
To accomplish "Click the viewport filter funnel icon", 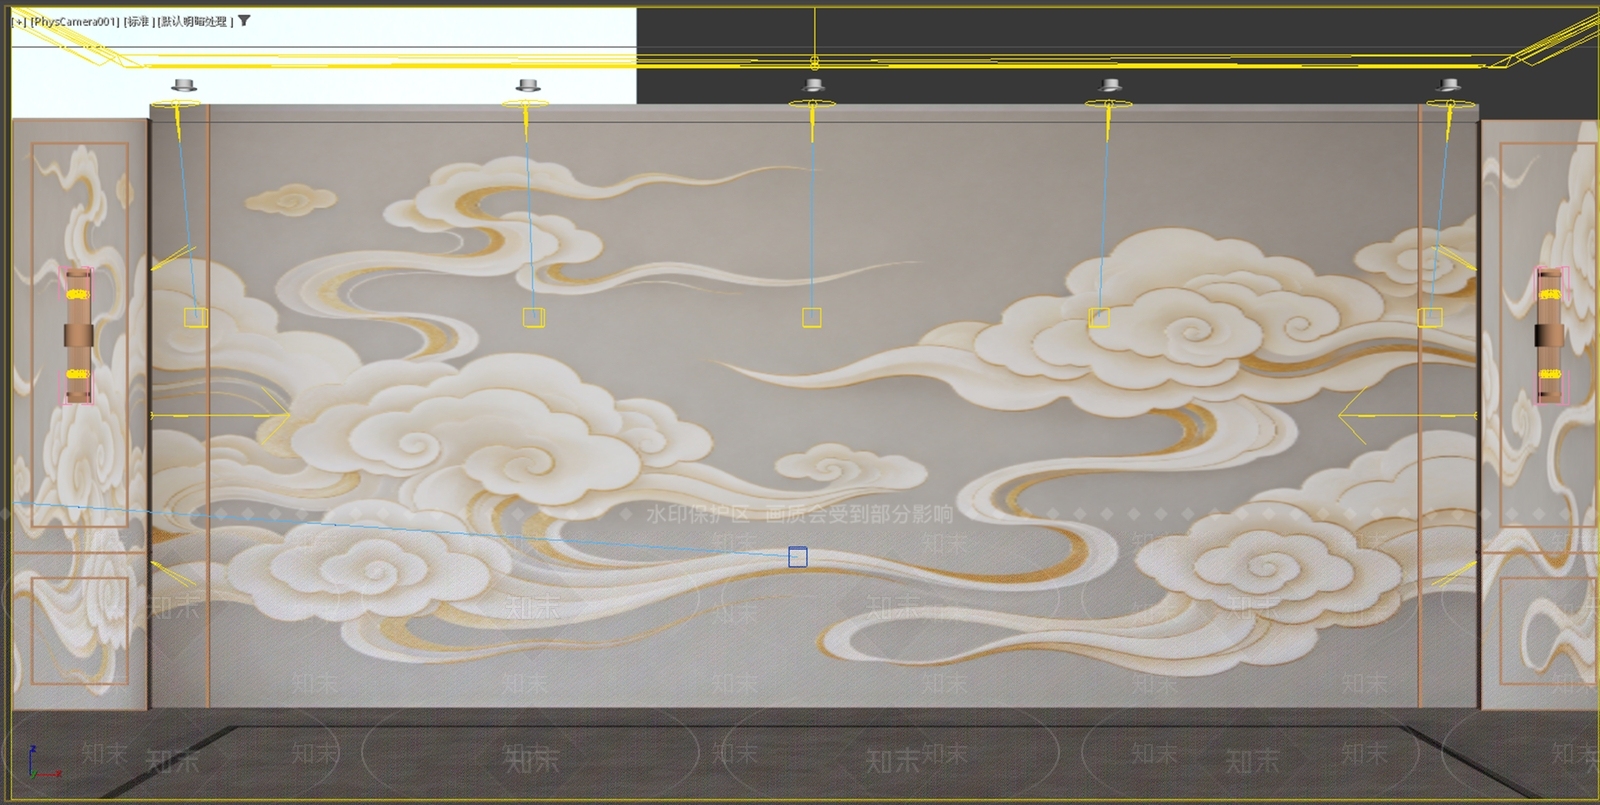I will pos(244,20).
